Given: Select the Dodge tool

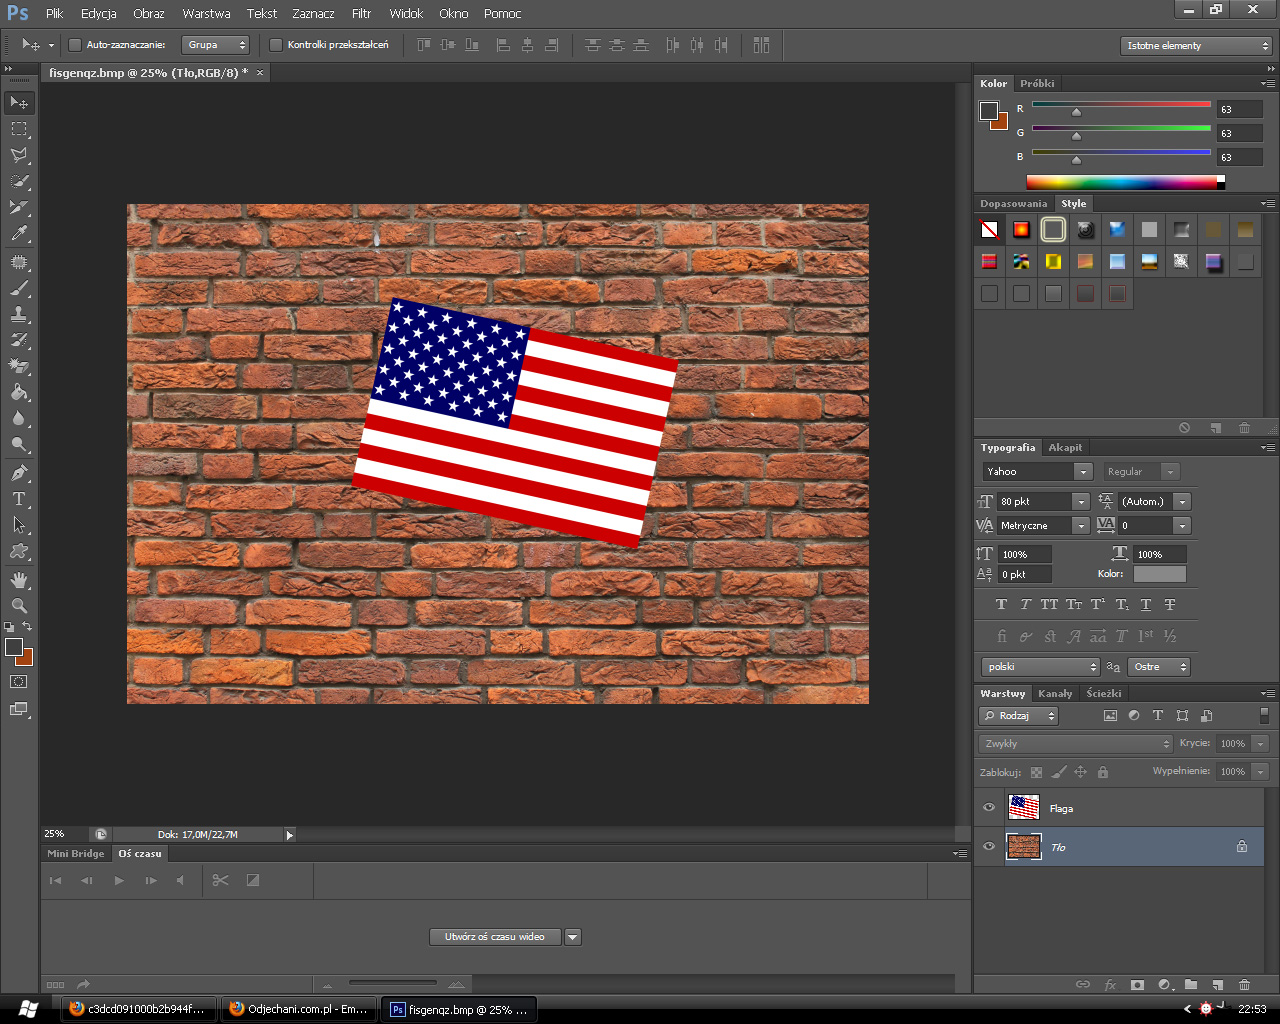Looking at the screenshot, I should 19,444.
